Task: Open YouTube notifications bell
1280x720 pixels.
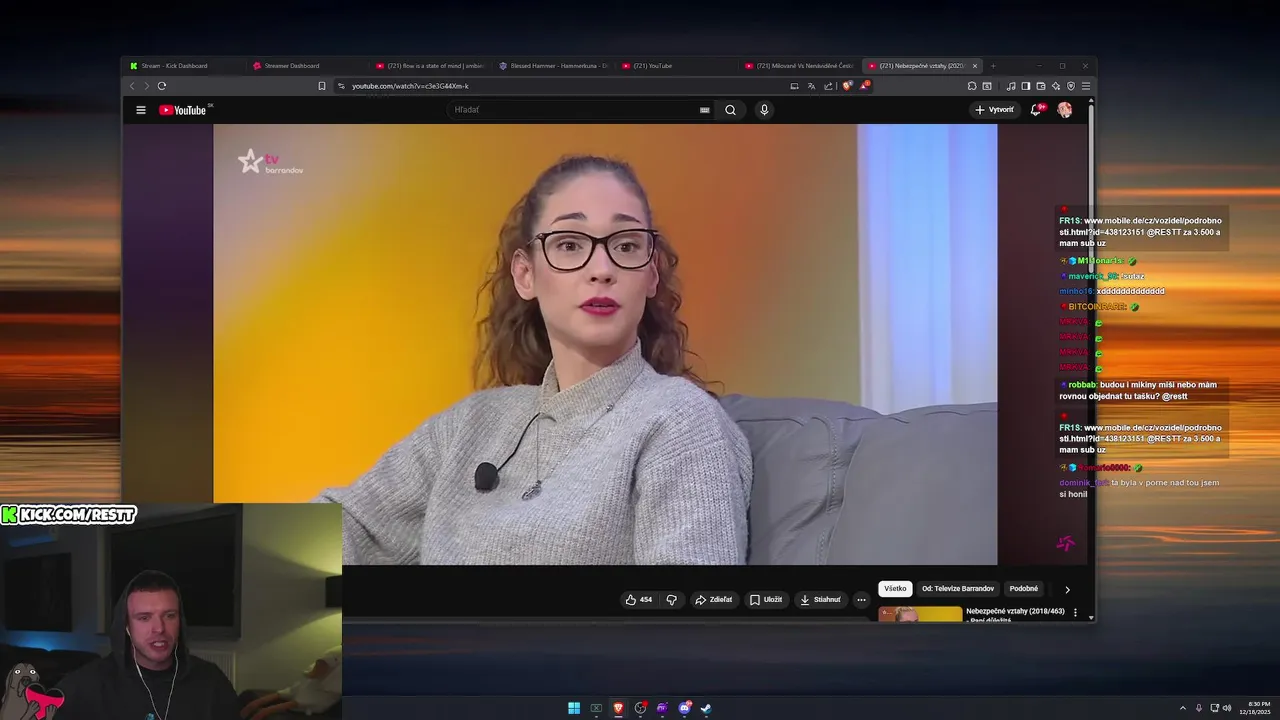Action: (x=1036, y=110)
